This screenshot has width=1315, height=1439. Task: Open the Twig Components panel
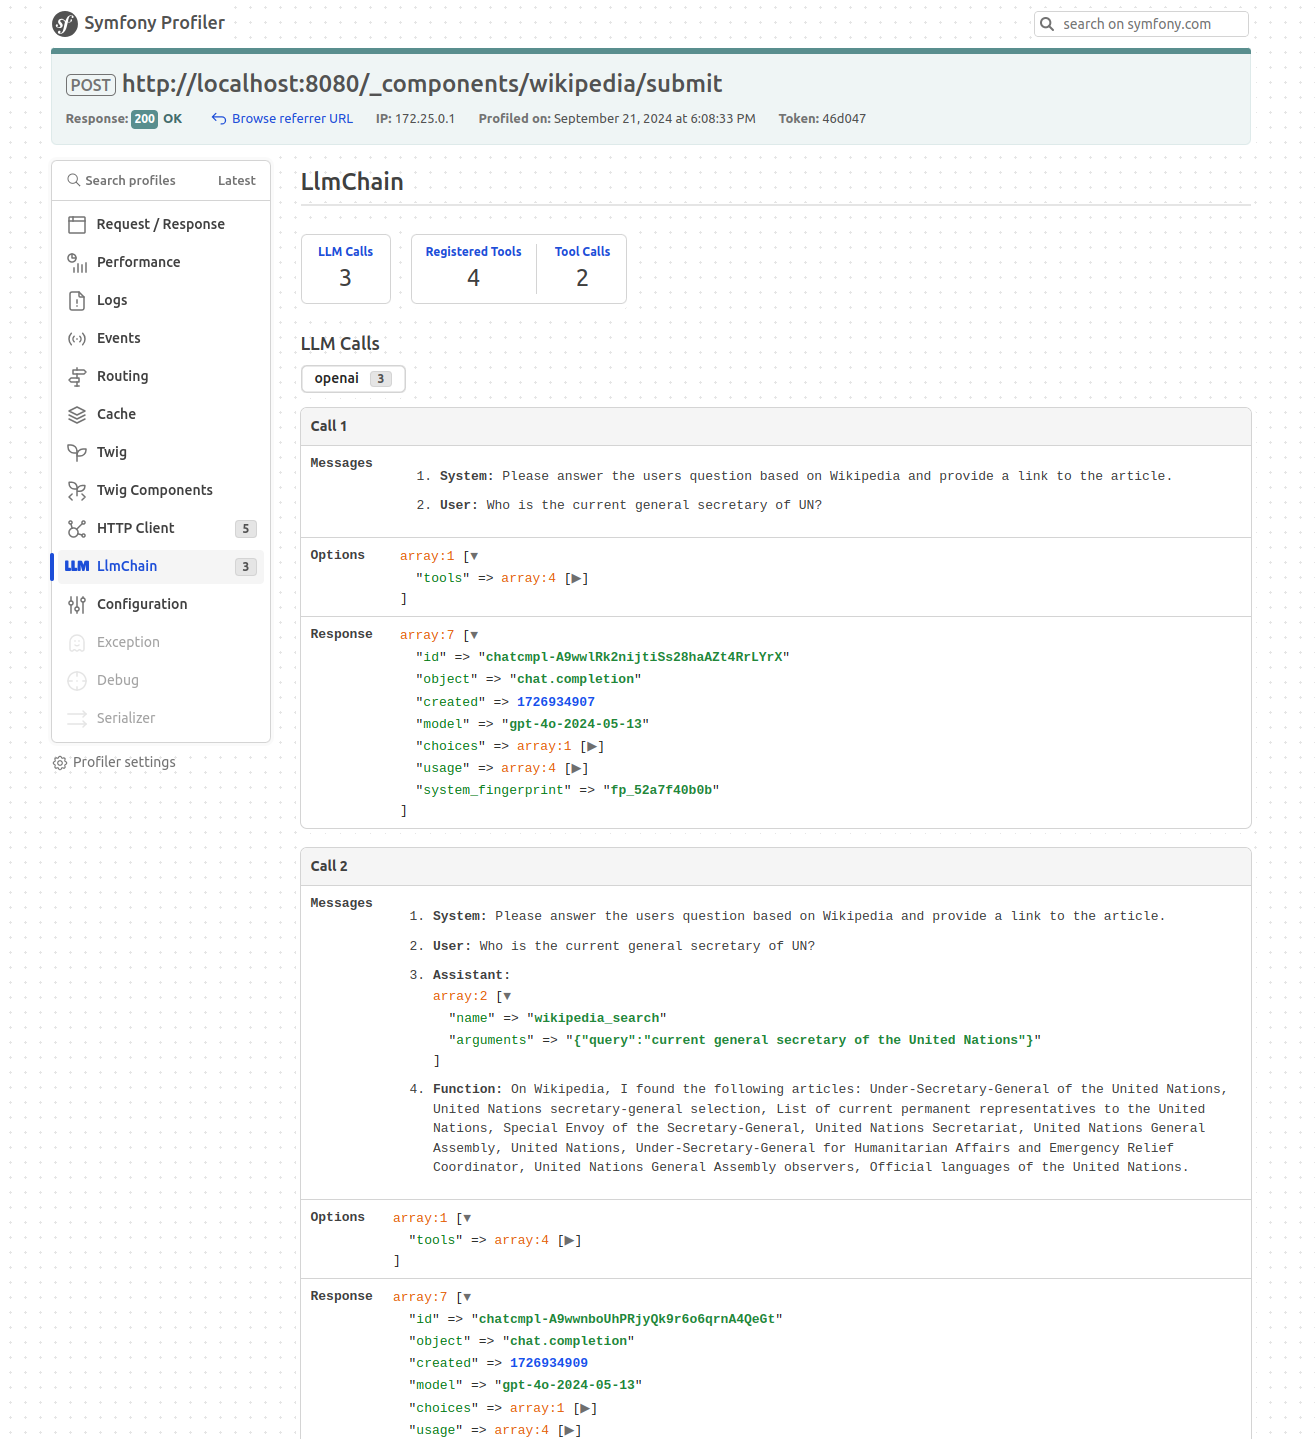(x=160, y=490)
